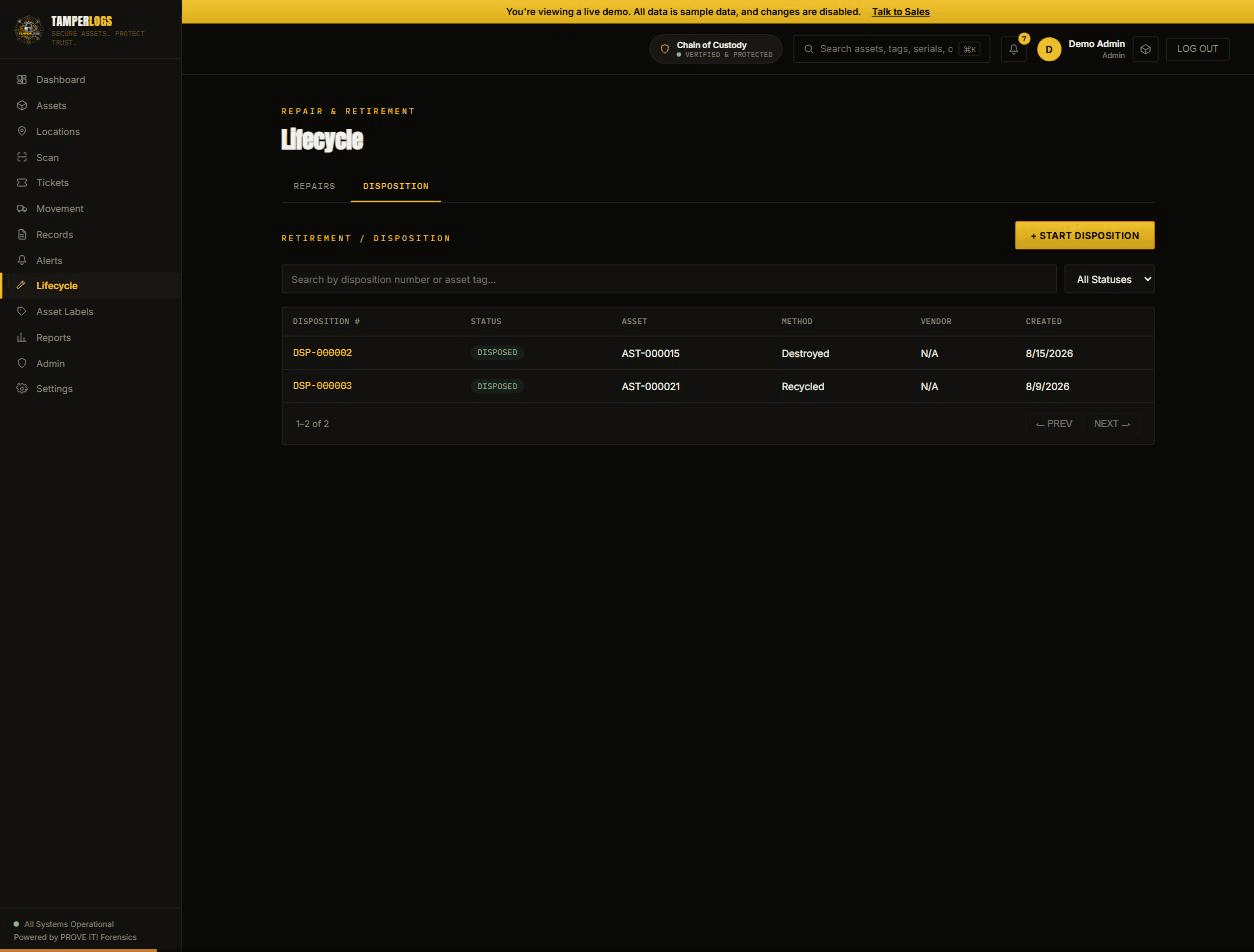
Task: Switch to the Repairs tab
Action: click(x=314, y=186)
